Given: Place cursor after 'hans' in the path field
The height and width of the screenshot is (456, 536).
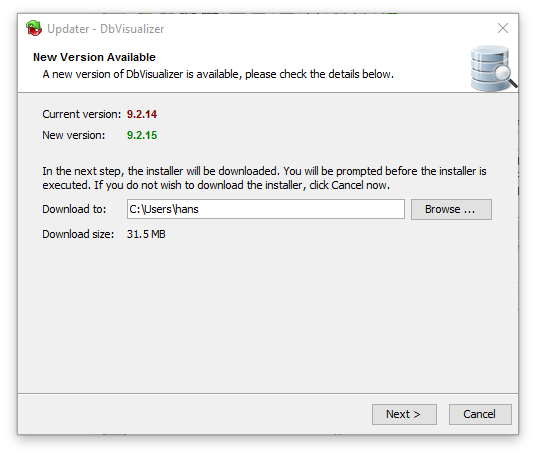Looking at the screenshot, I should pyautogui.click(x=200, y=209).
